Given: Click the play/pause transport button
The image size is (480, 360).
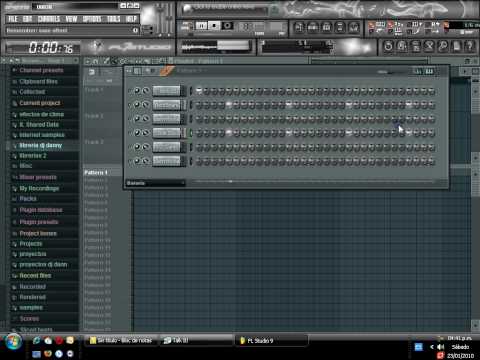Looking at the screenshot, I should tap(201, 26).
